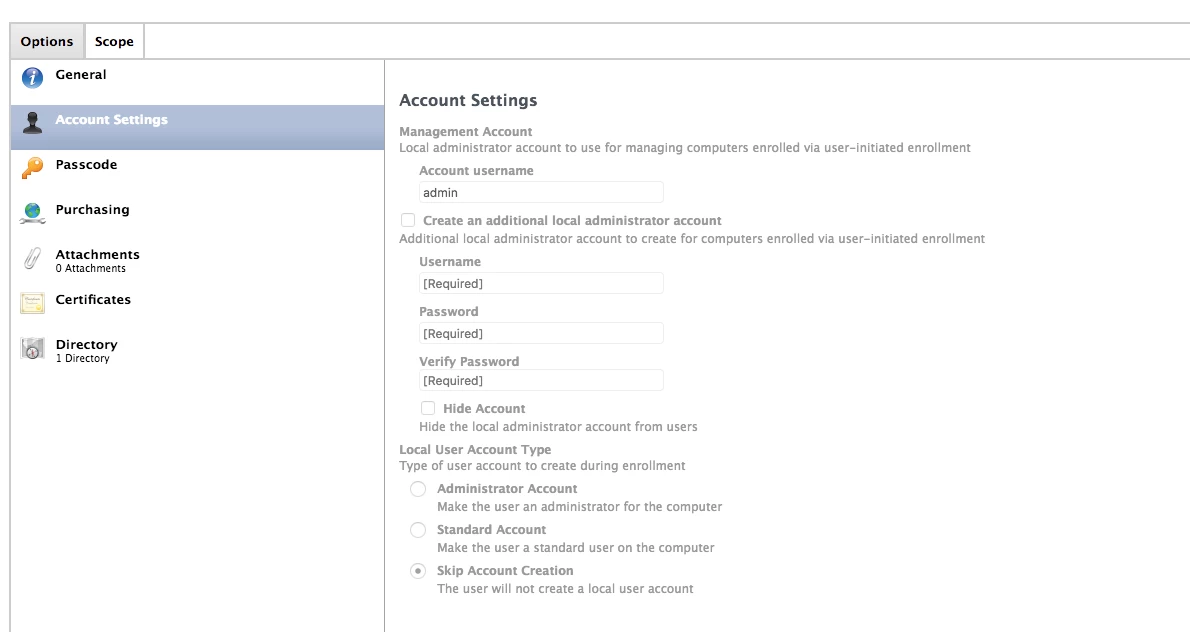
Task: Click the Account Settings person icon
Action: [33, 123]
